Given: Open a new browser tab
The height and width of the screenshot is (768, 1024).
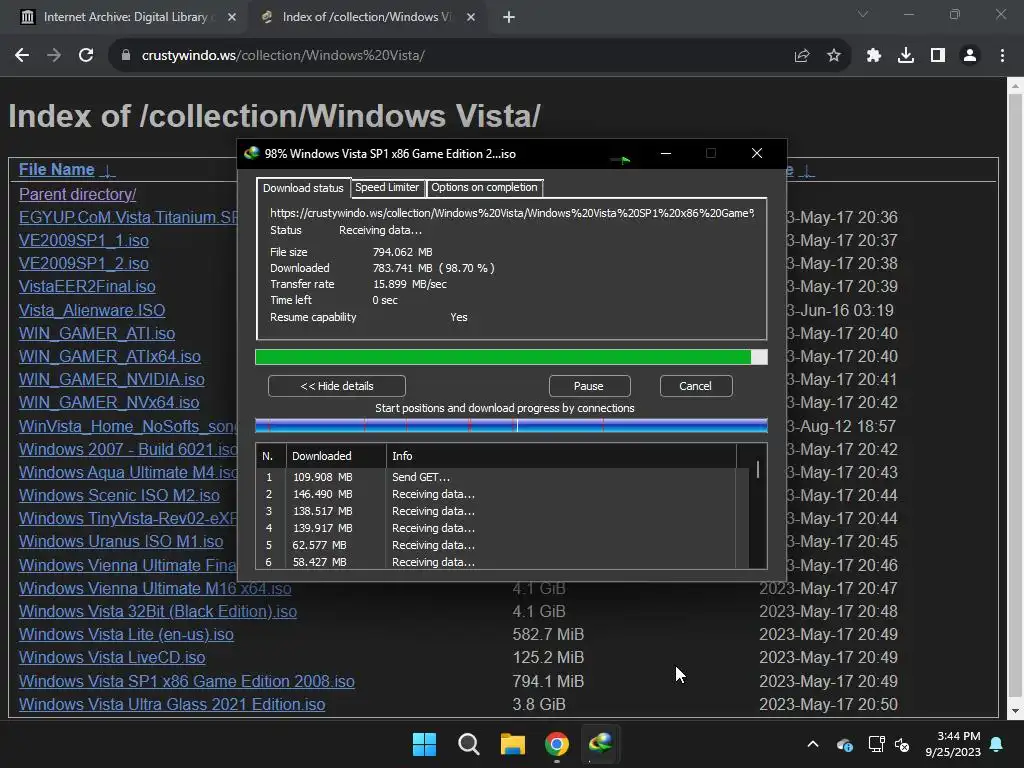Looking at the screenshot, I should (x=509, y=17).
